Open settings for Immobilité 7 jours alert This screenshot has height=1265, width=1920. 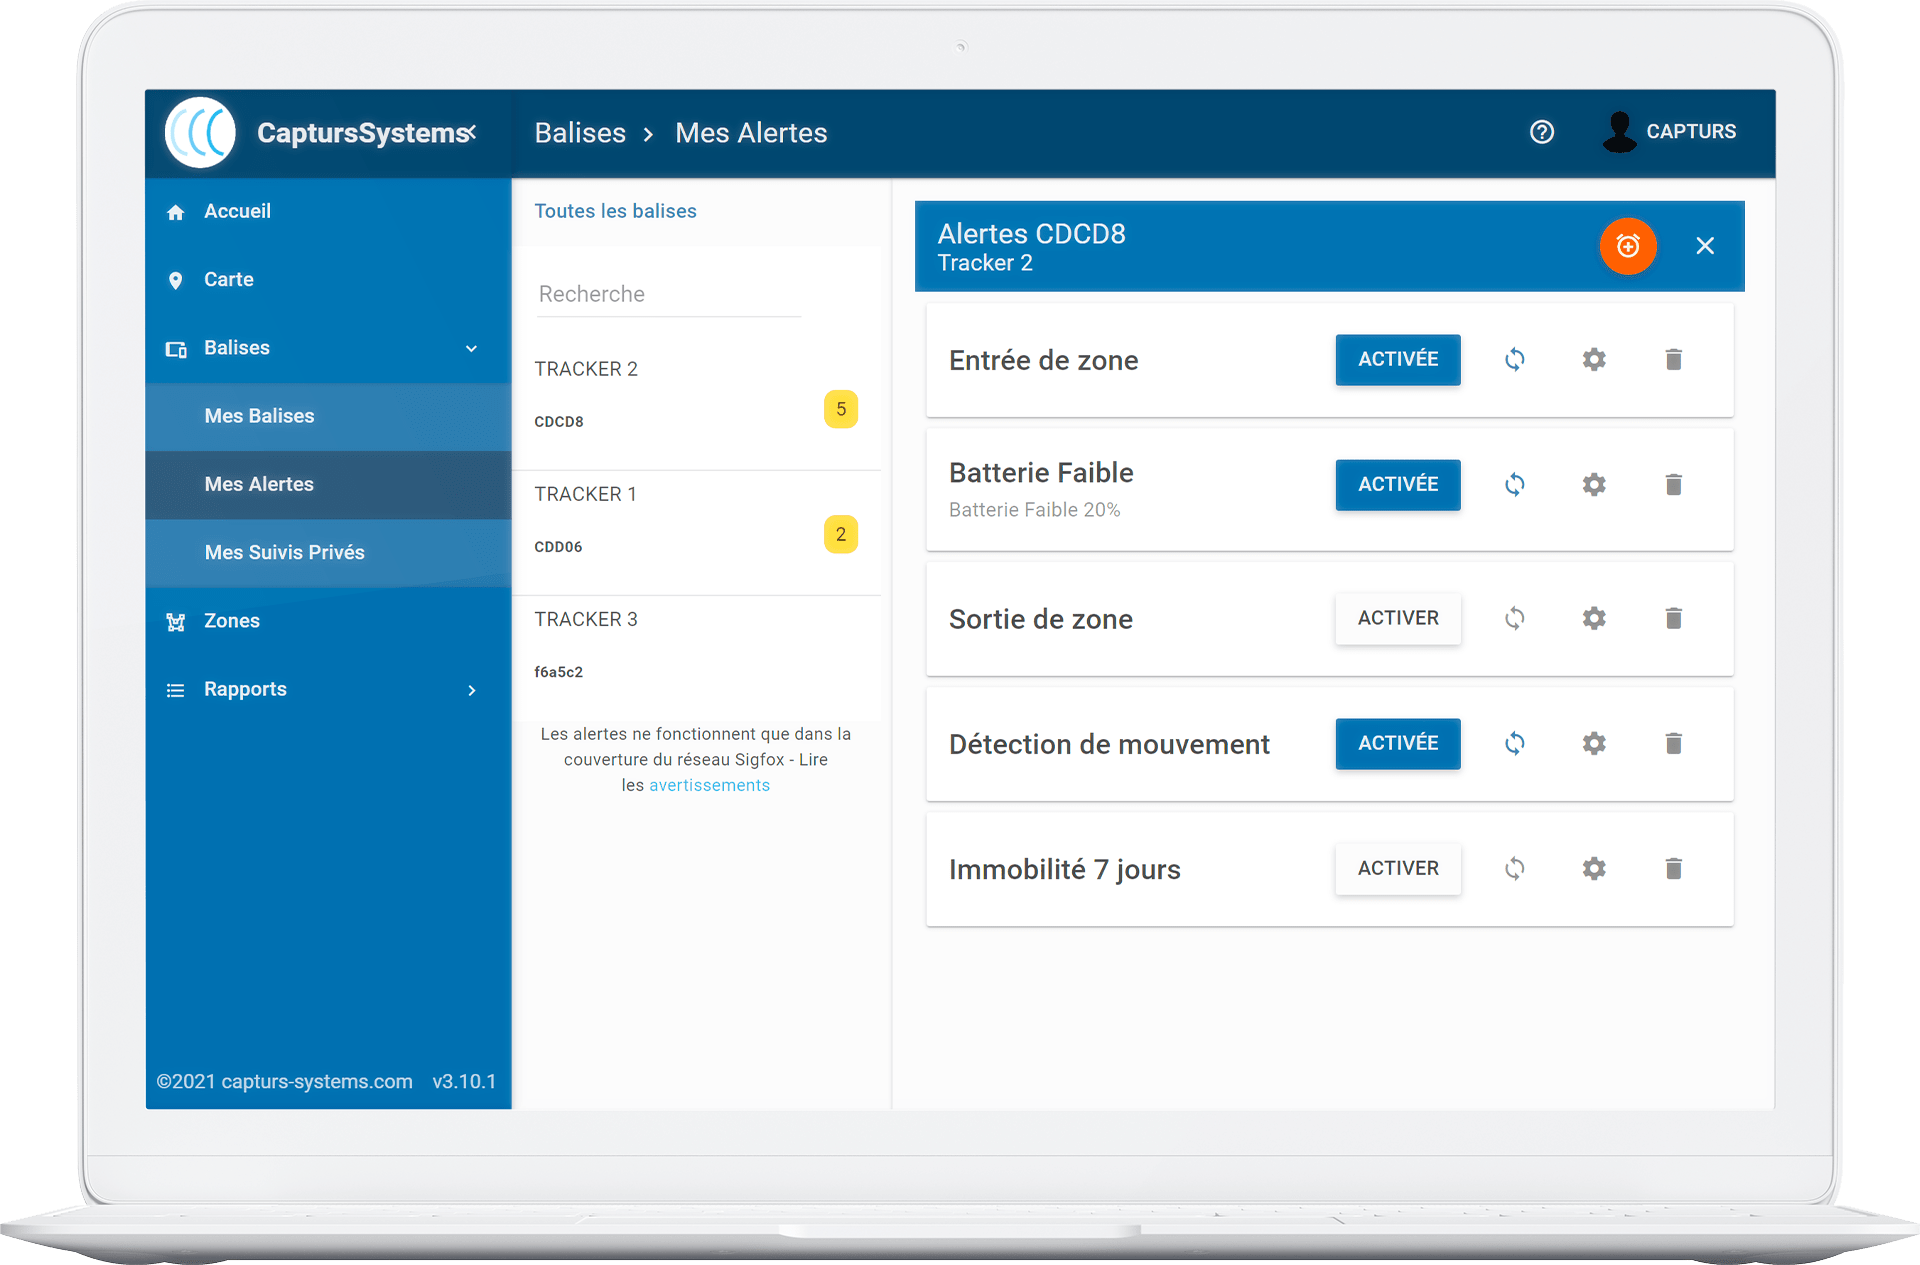1594,869
